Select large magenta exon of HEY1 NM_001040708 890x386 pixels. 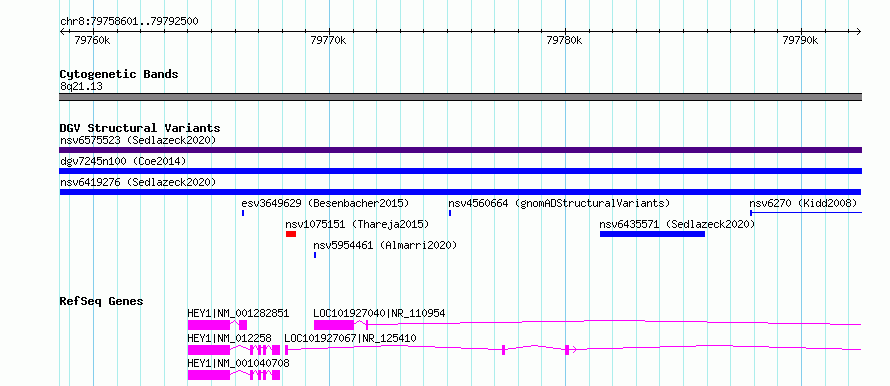[209, 375]
